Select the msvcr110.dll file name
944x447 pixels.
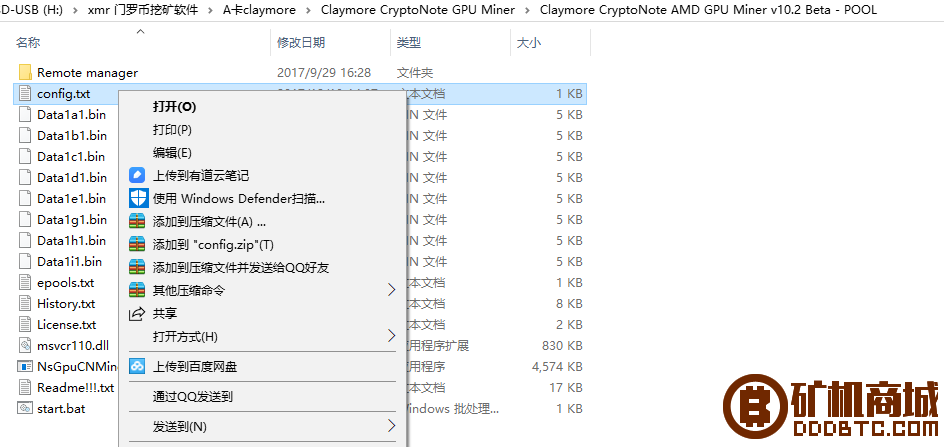coord(73,346)
